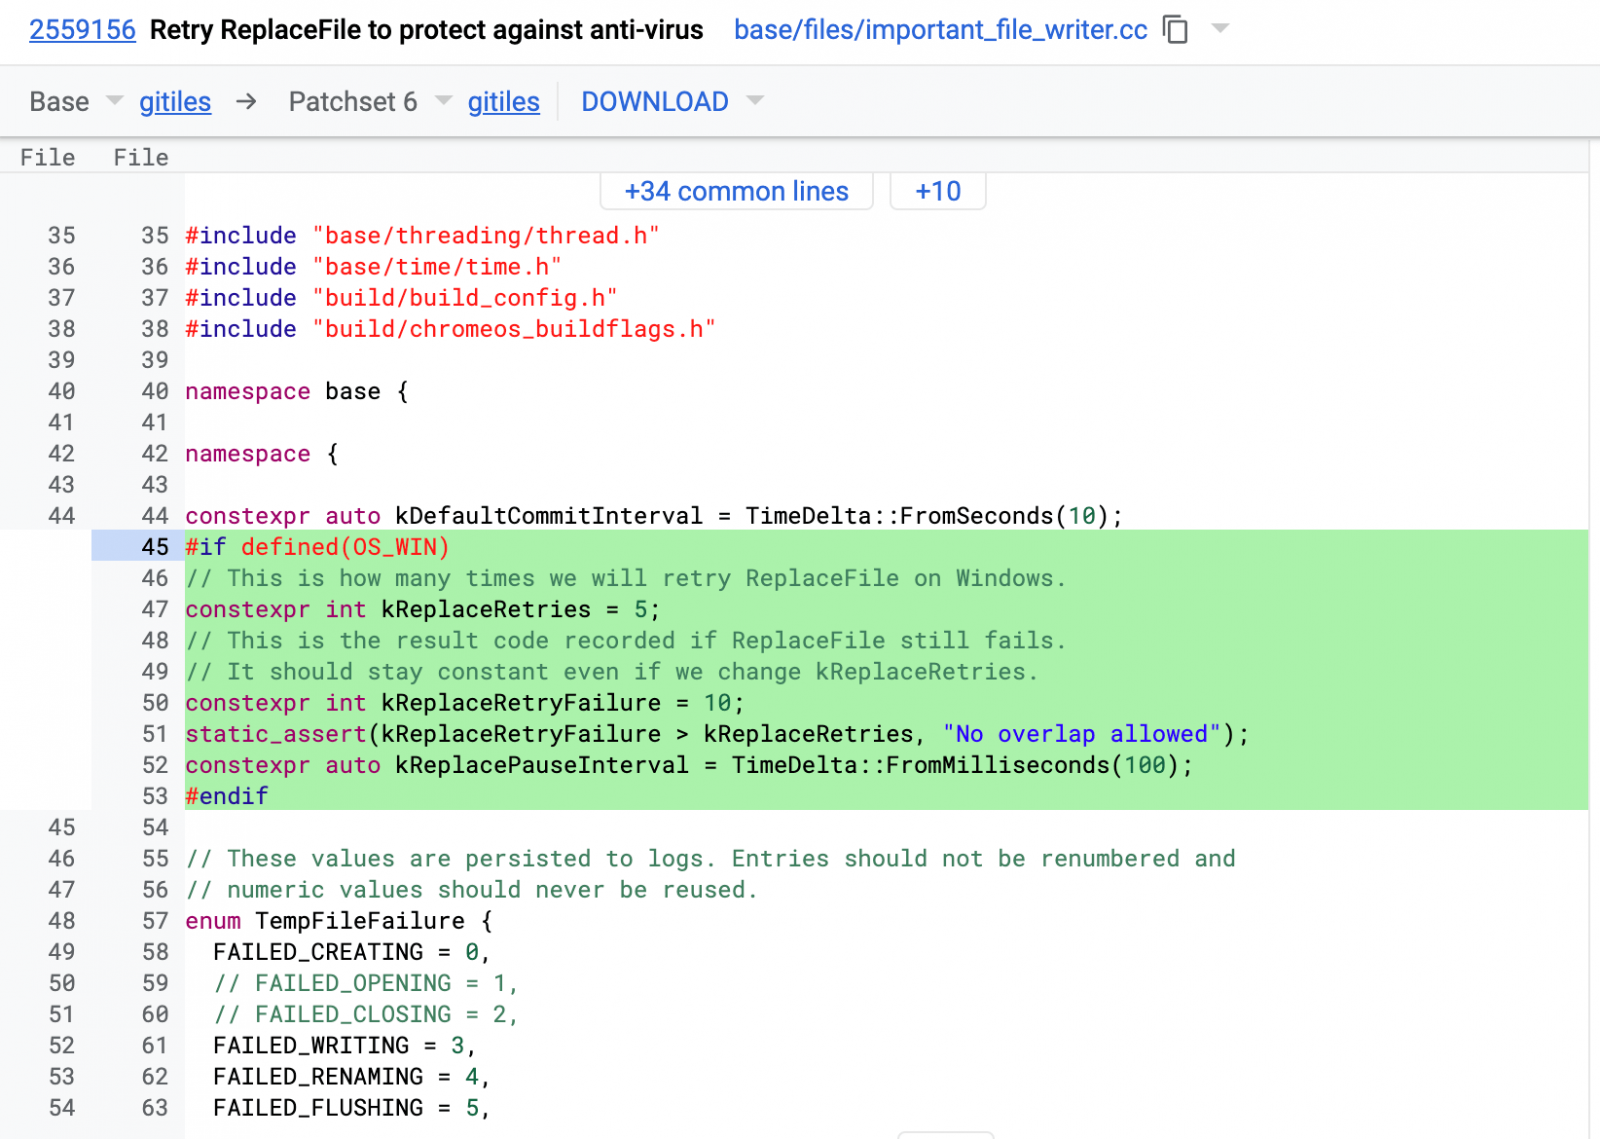
Task: Expand the Base patchset dropdown
Action: (114, 101)
